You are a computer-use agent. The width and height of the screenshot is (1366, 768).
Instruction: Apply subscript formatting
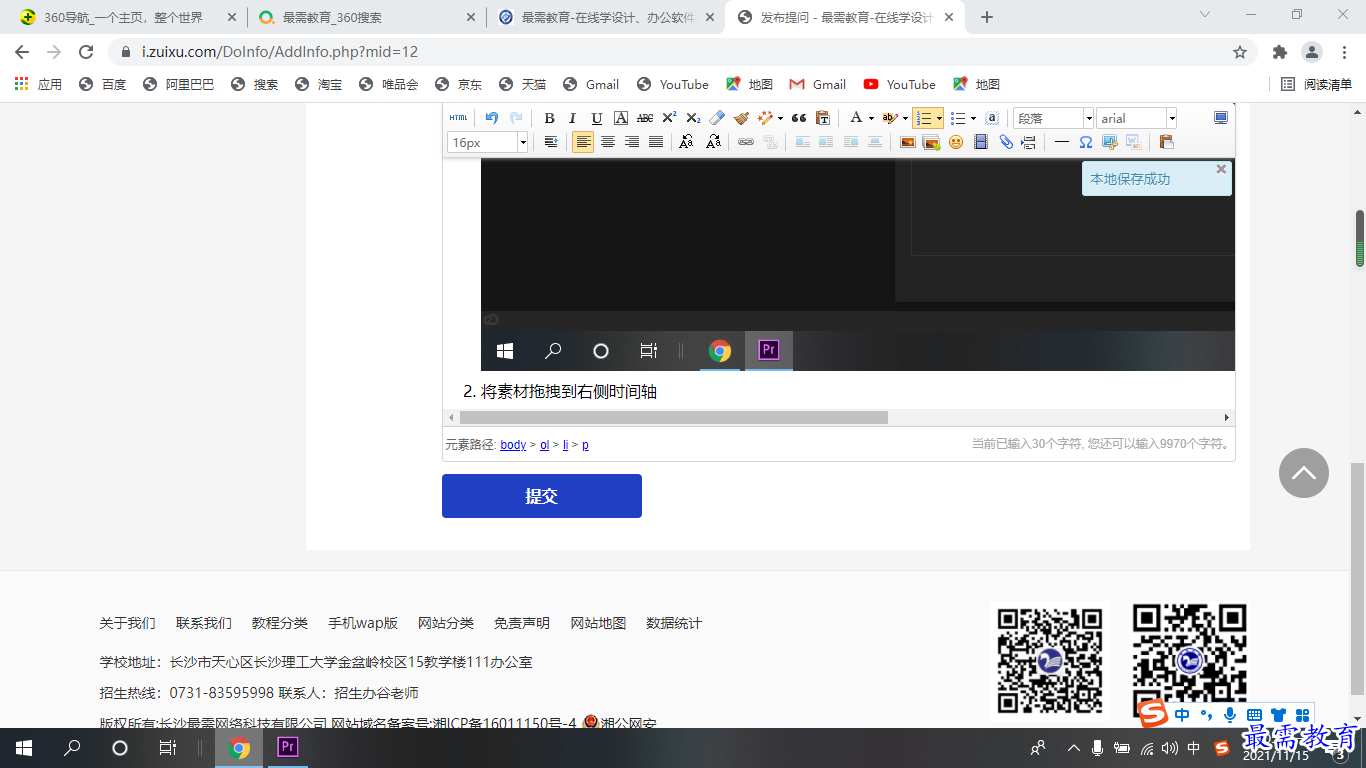click(x=693, y=118)
